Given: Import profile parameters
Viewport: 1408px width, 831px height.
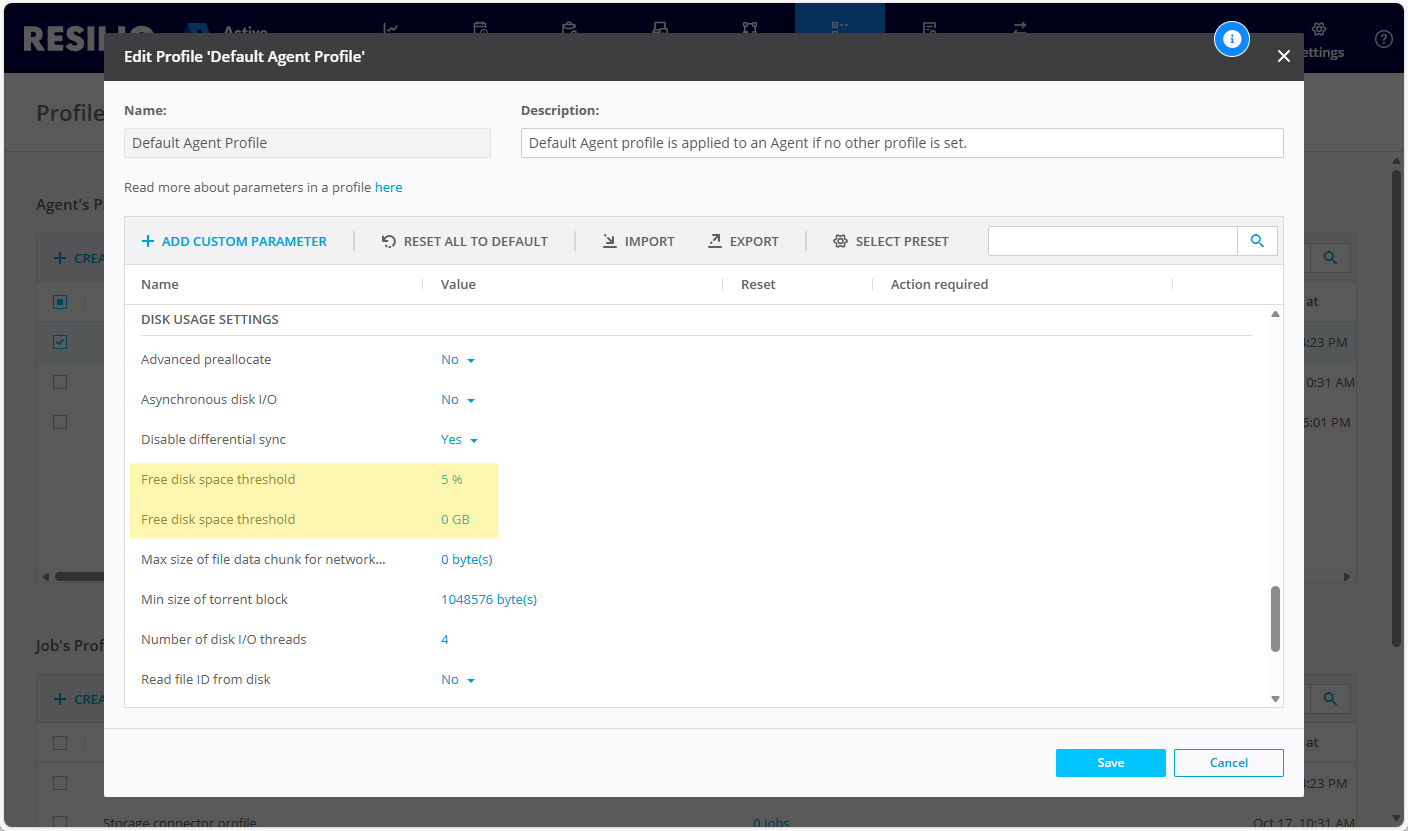Looking at the screenshot, I should (x=638, y=241).
